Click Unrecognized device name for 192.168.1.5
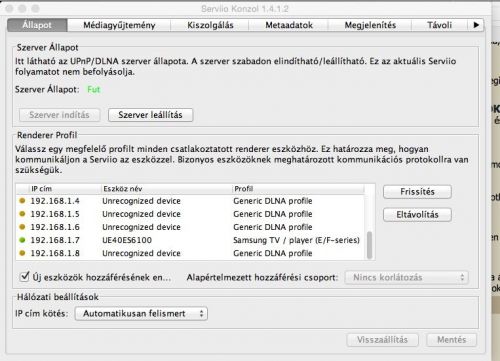 141,214
